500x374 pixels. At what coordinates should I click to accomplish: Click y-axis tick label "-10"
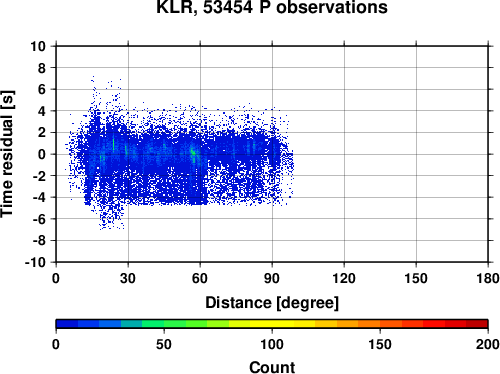(35, 263)
